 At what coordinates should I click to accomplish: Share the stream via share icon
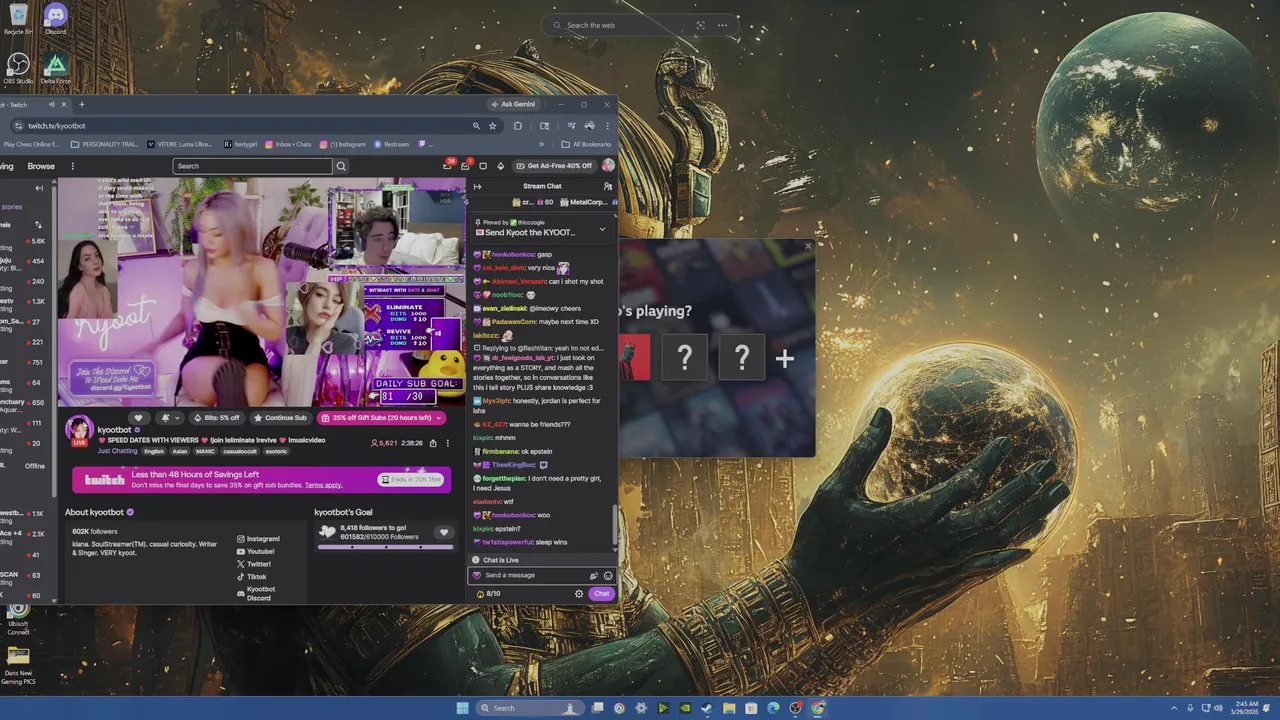(433, 443)
